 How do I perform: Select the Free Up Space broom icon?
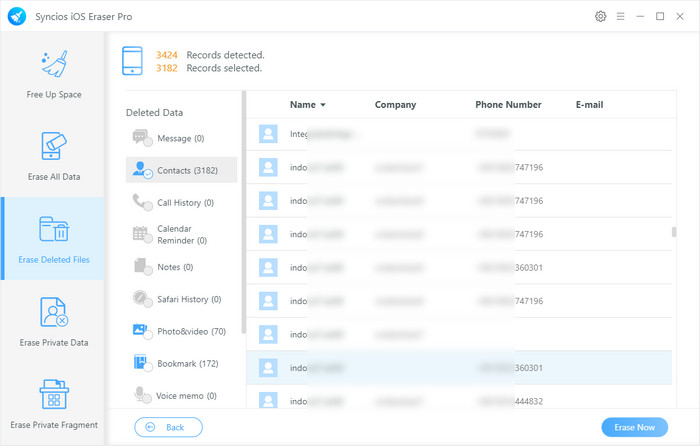click(54, 64)
